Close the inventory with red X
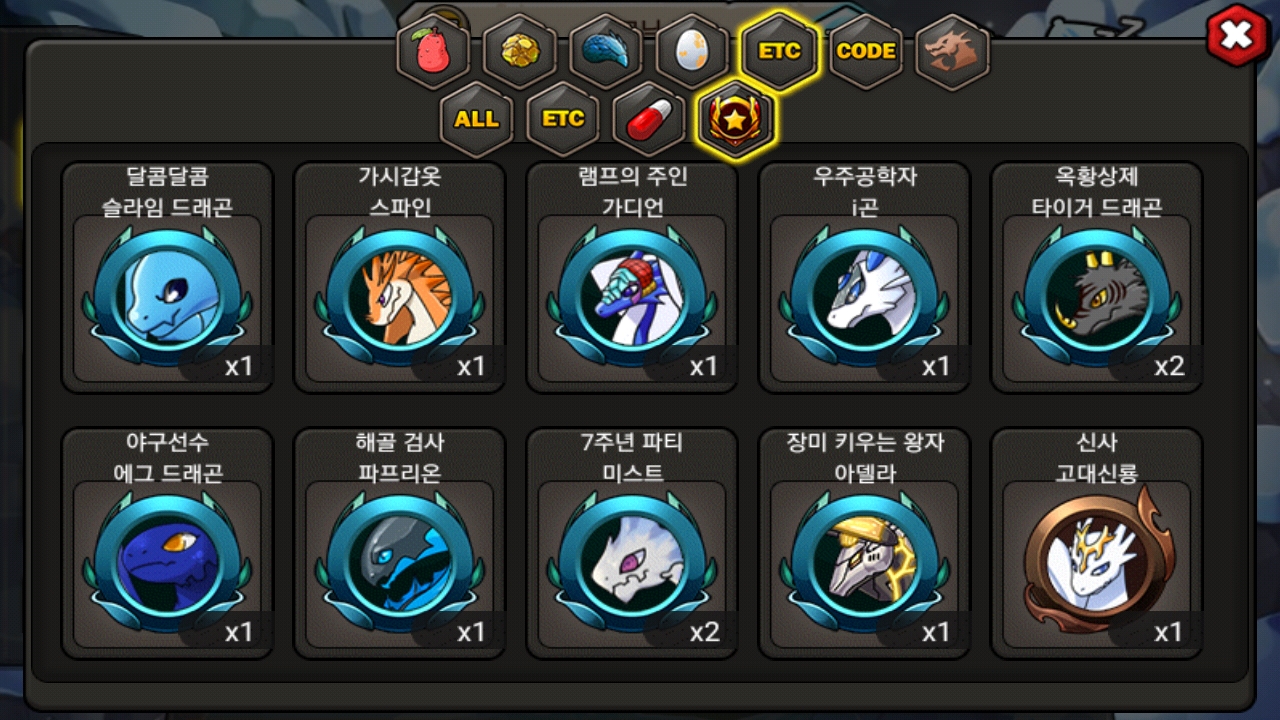The image size is (1280, 720). tap(1237, 36)
